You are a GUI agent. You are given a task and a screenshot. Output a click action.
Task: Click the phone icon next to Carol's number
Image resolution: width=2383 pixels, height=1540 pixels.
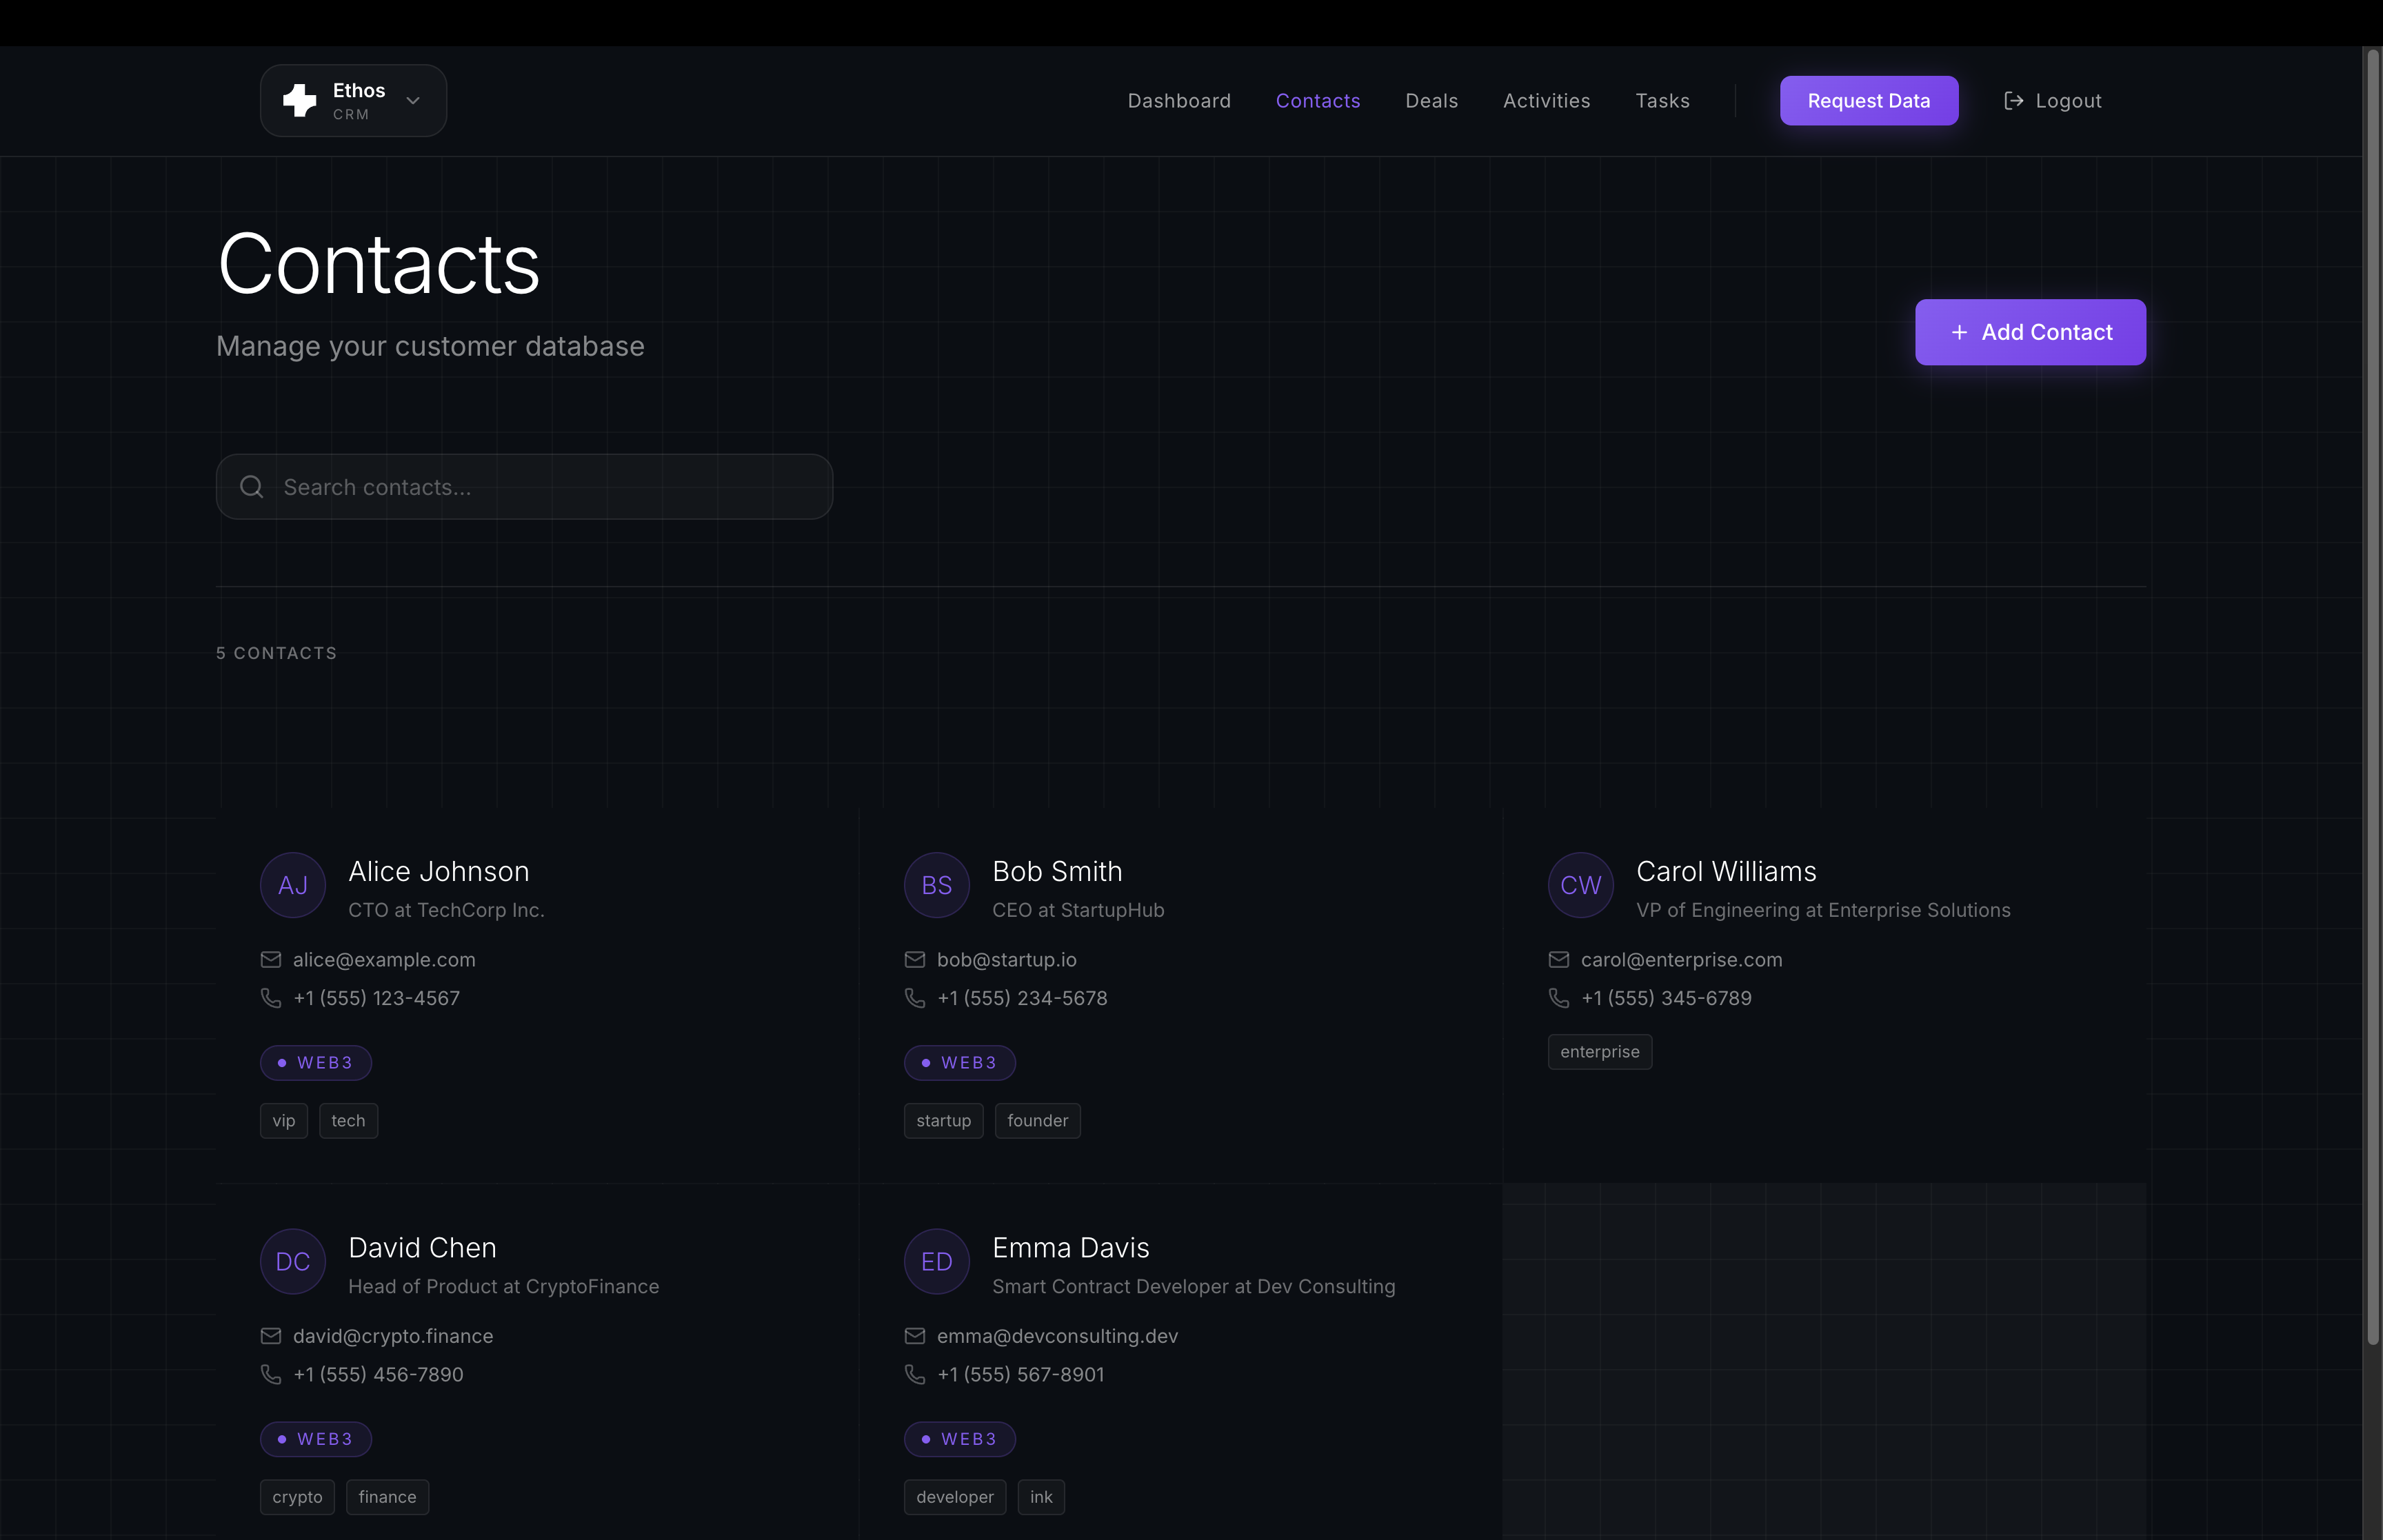1558,998
